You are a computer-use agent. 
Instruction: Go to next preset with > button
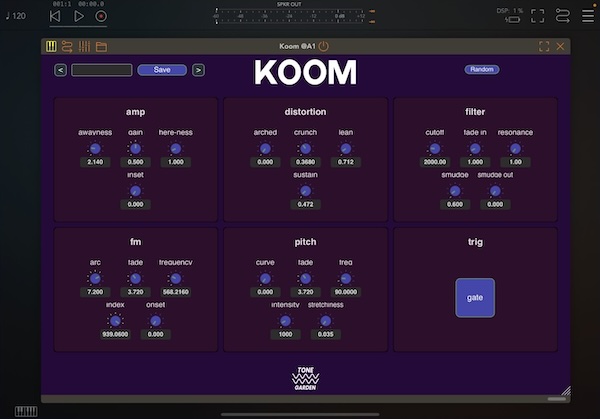click(198, 70)
